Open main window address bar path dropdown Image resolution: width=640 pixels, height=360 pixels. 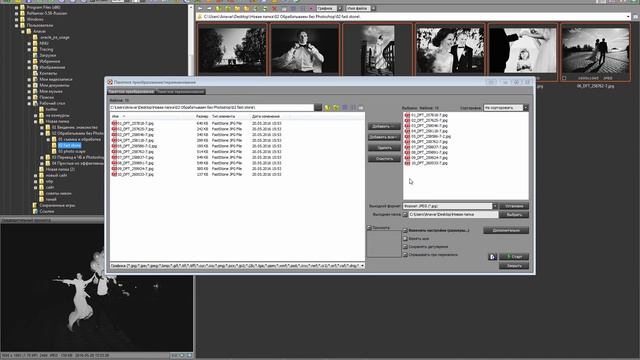click(x=628, y=17)
